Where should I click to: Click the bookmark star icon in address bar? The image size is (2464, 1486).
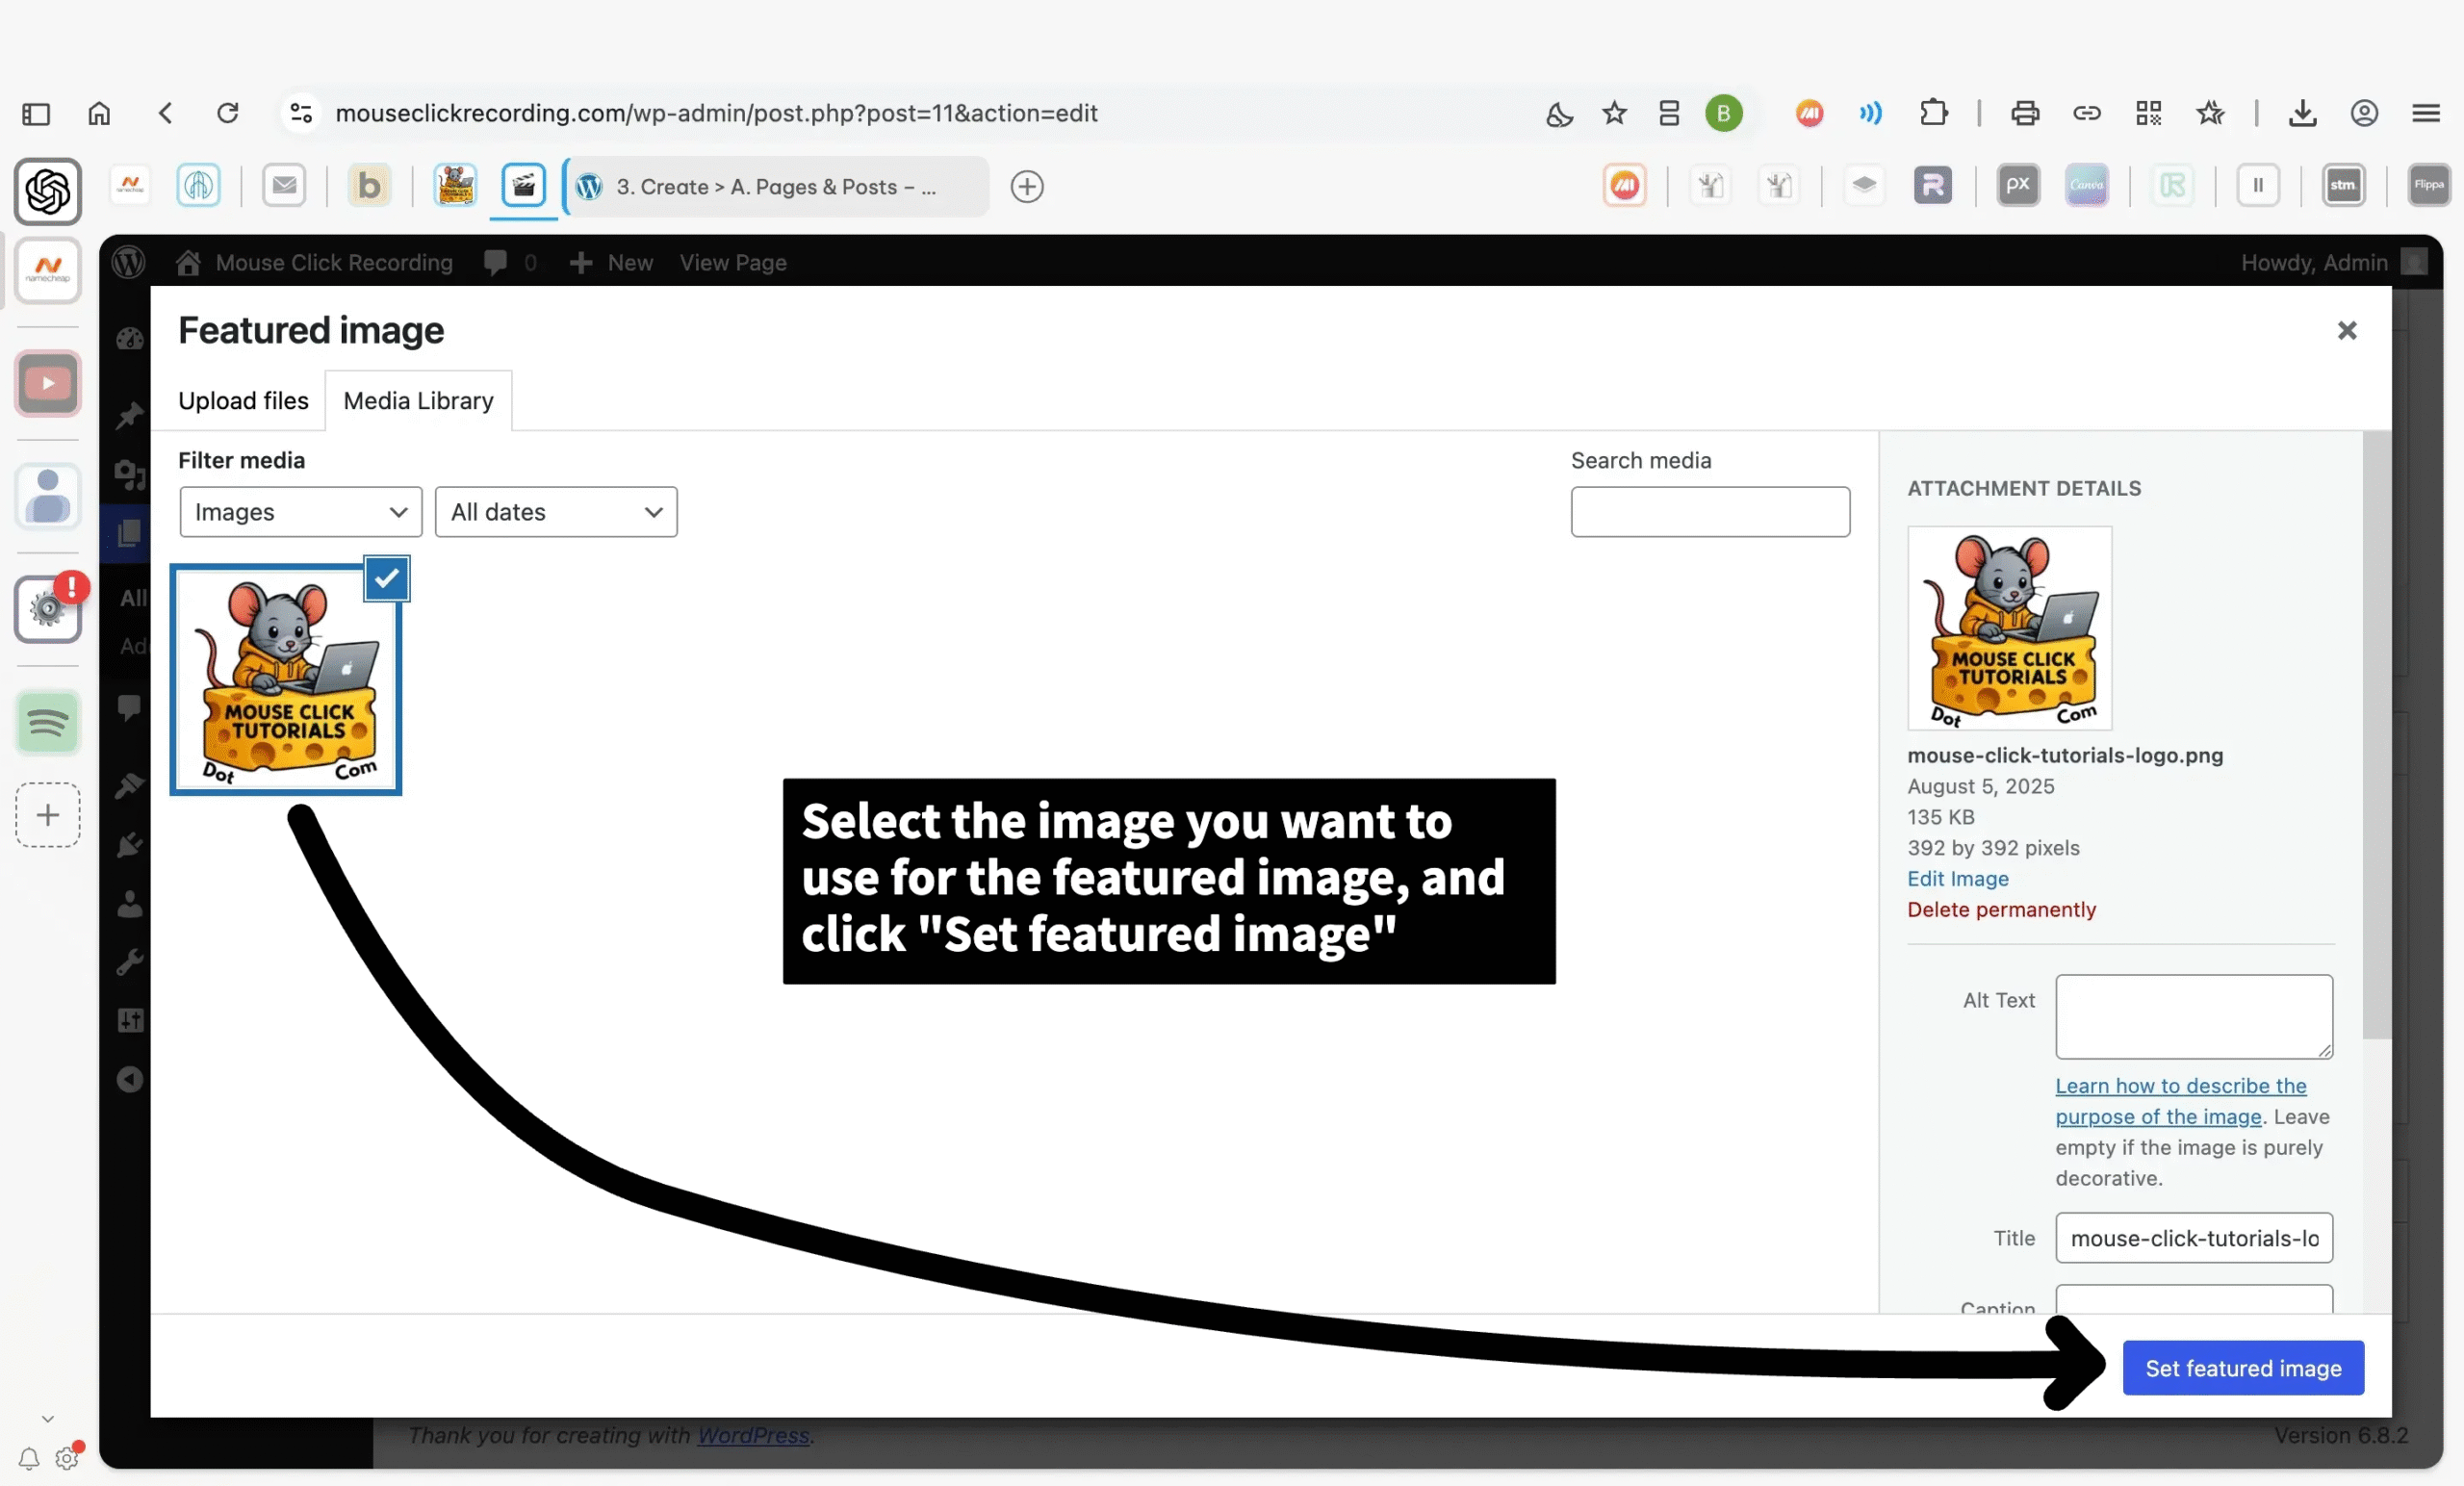coord(1614,113)
